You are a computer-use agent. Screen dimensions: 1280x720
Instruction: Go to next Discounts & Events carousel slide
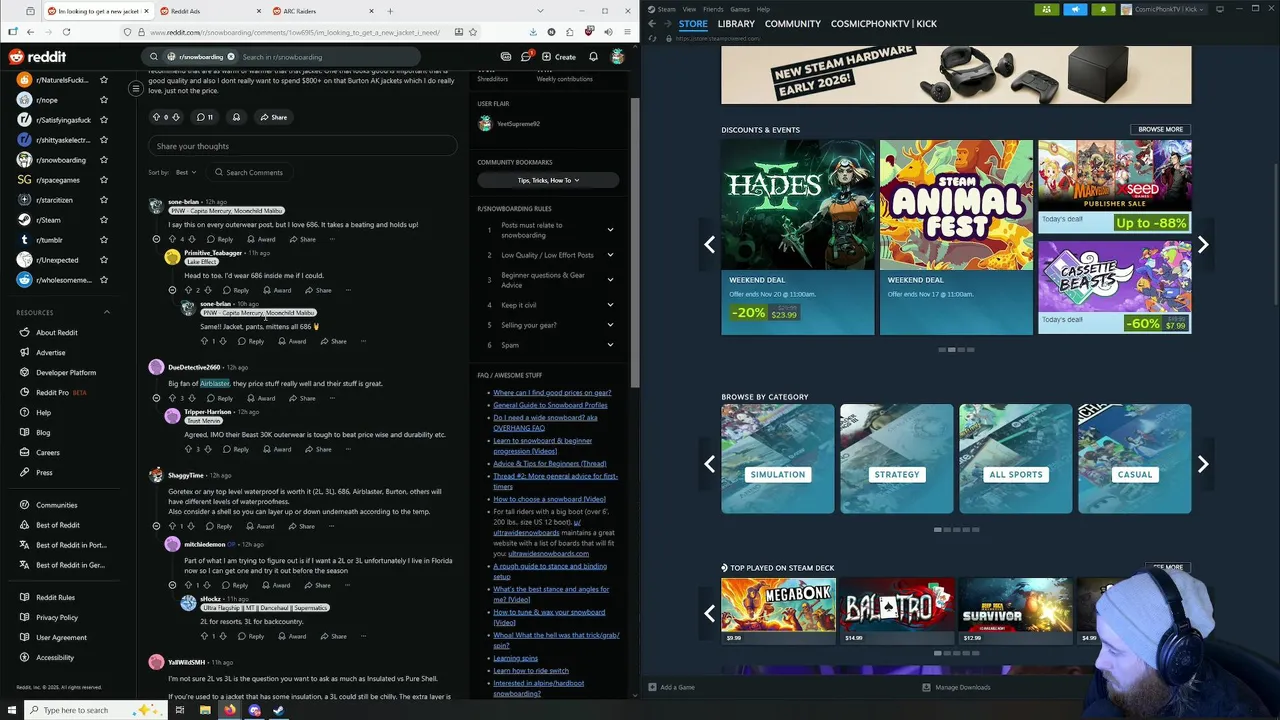pos(1203,244)
